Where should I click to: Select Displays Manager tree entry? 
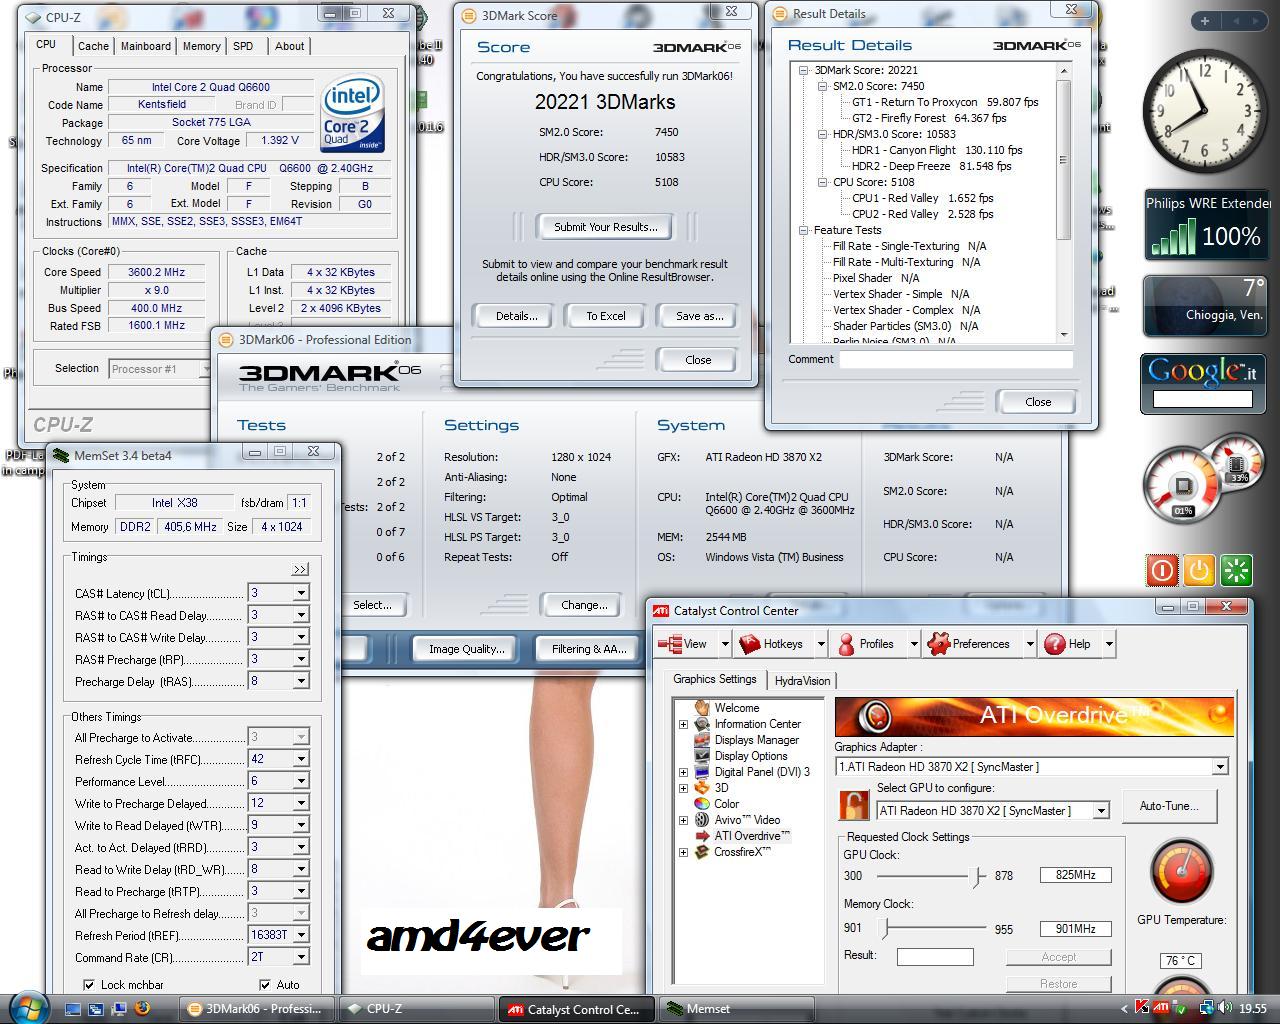756,740
